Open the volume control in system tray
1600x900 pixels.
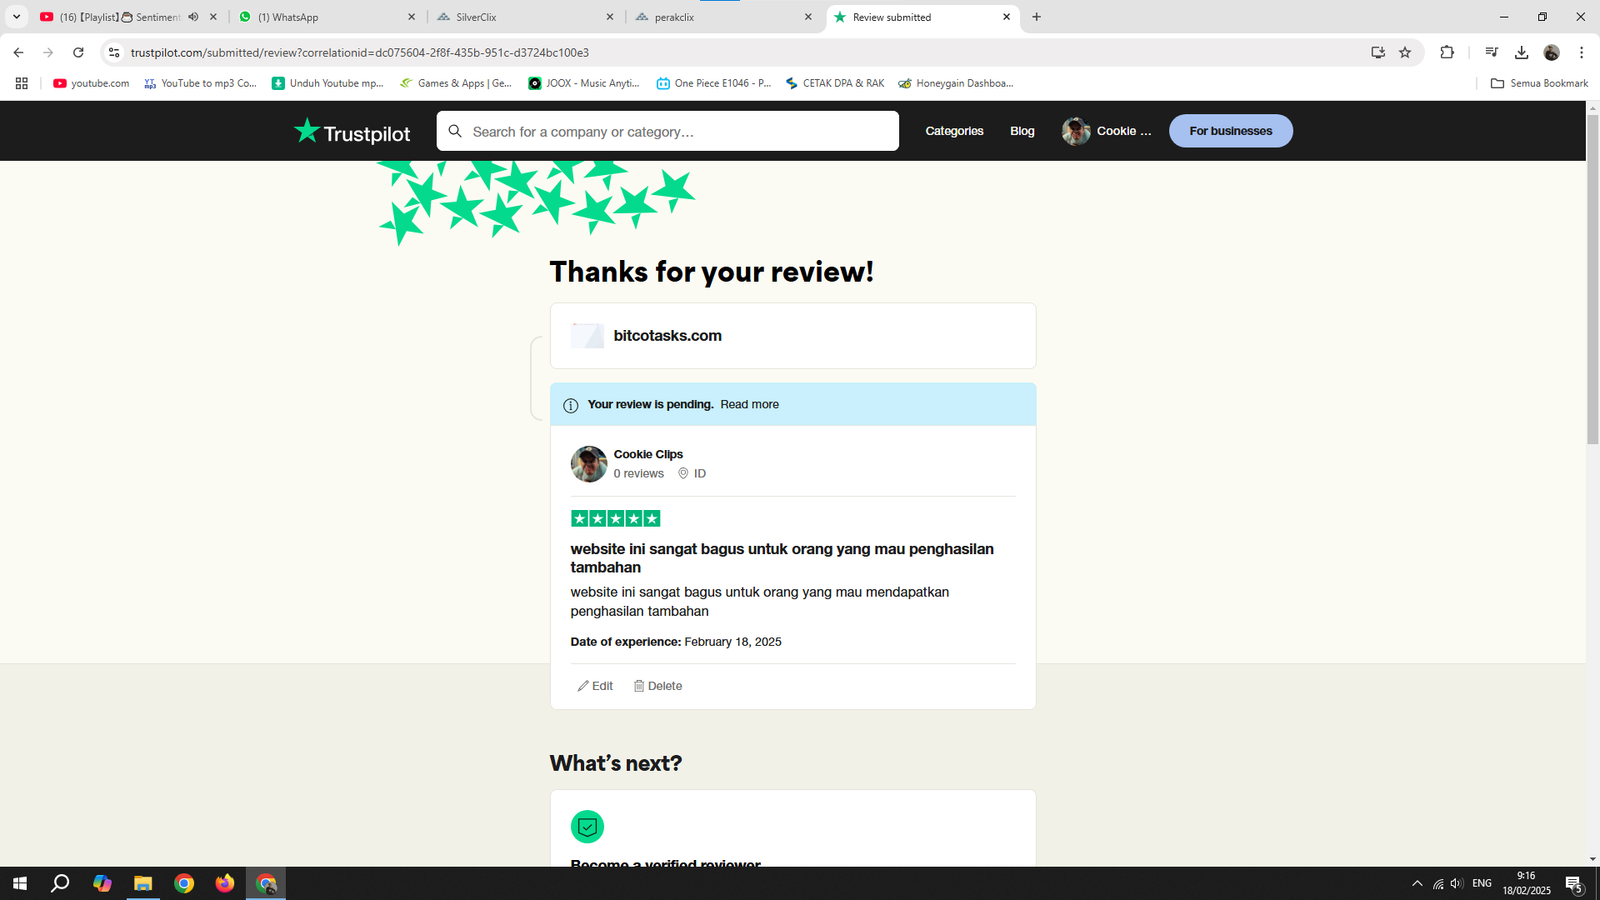tap(1456, 883)
